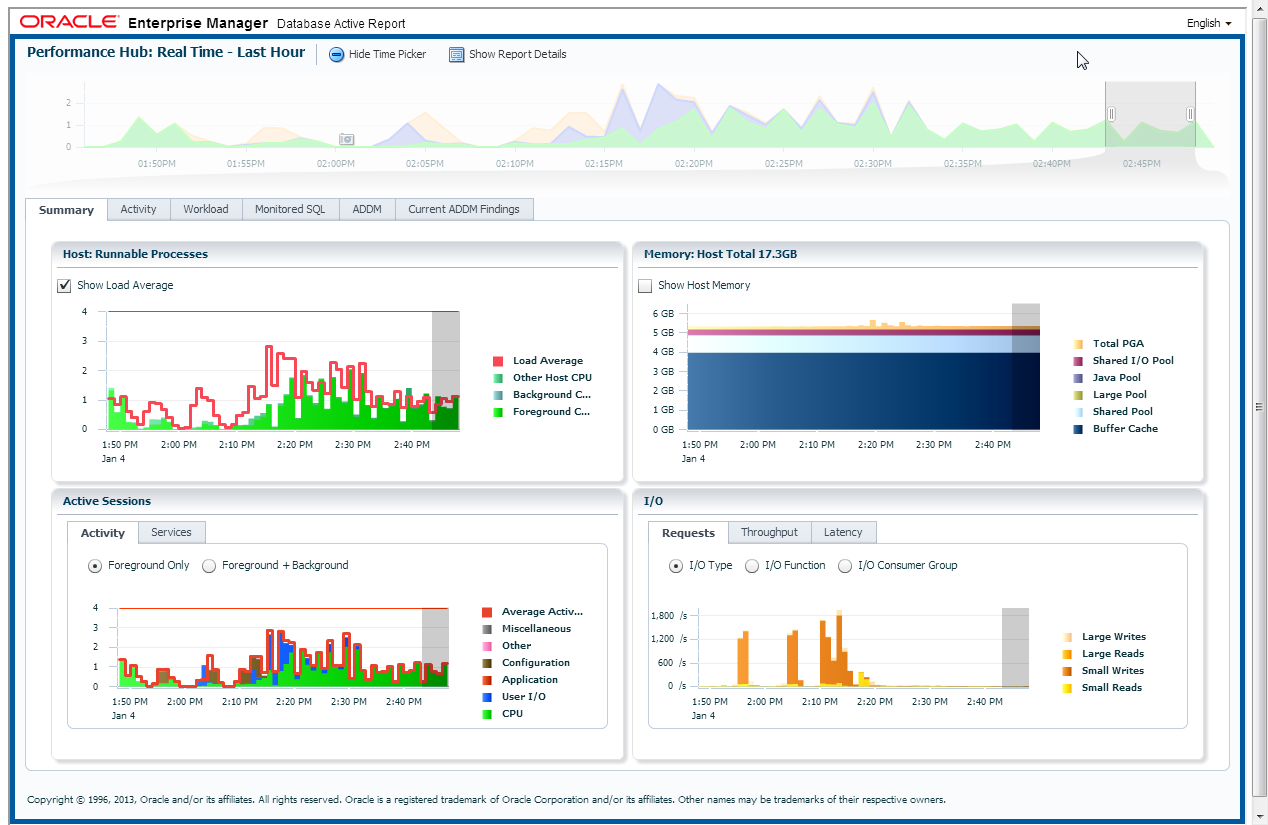Click the Buffer Cache legend icon
Image resolution: width=1268 pixels, height=825 pixels.
(1078, 429)
